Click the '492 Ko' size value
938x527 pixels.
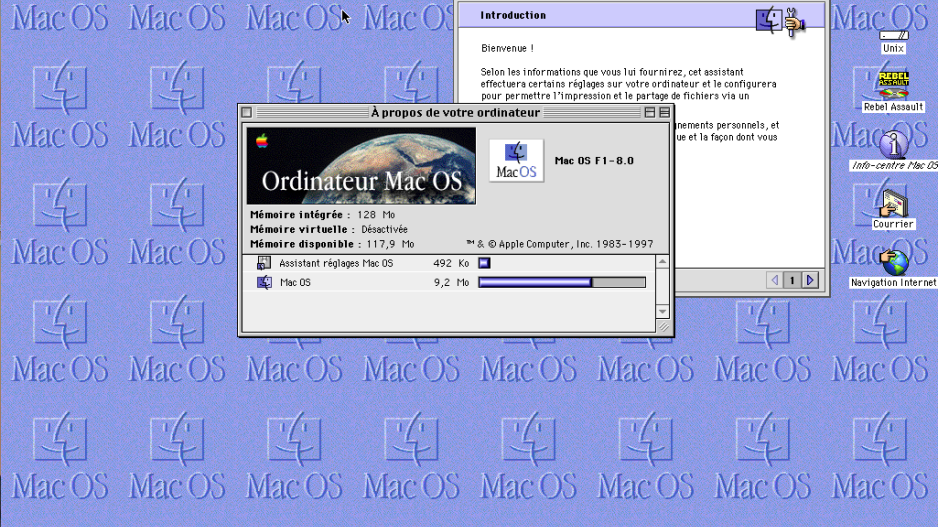(x=451, y=263)
